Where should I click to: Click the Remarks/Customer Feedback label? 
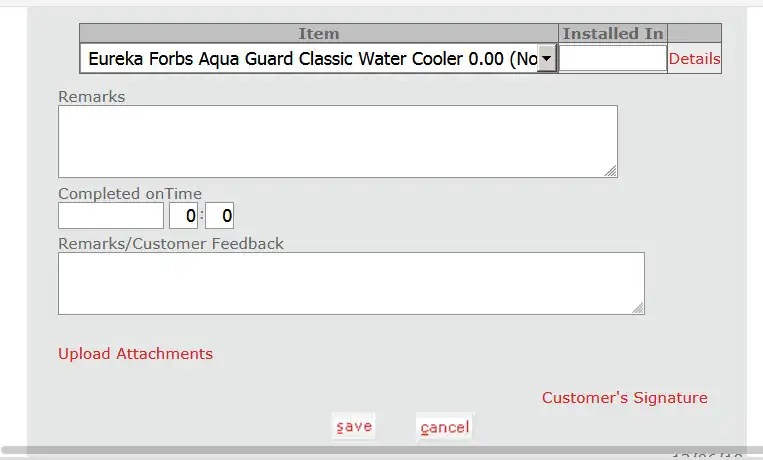(171, 243)
